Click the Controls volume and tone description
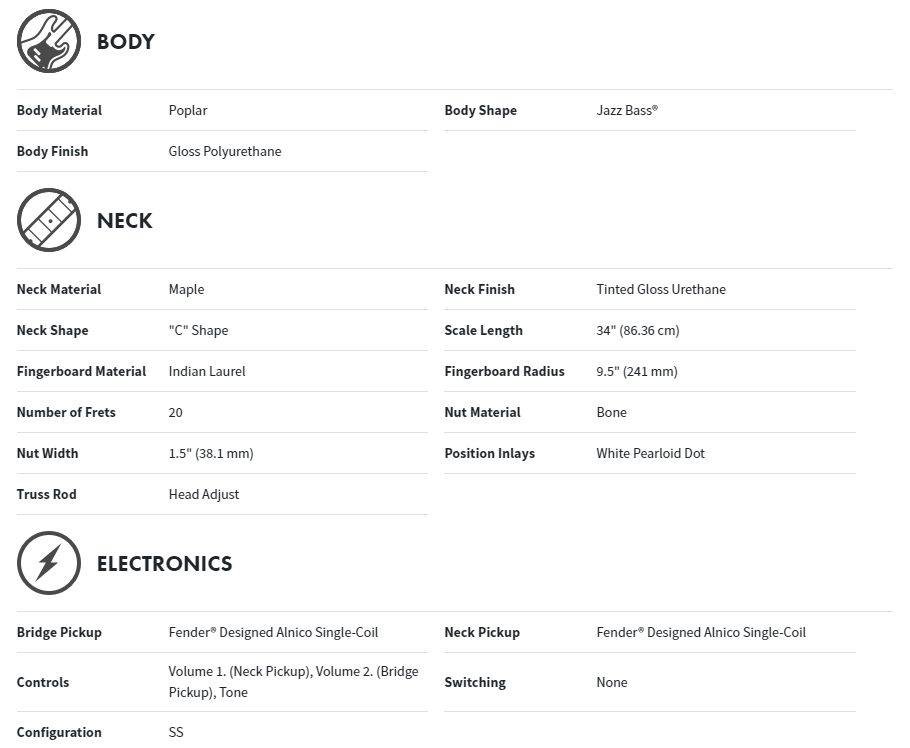 coord(293,682)
